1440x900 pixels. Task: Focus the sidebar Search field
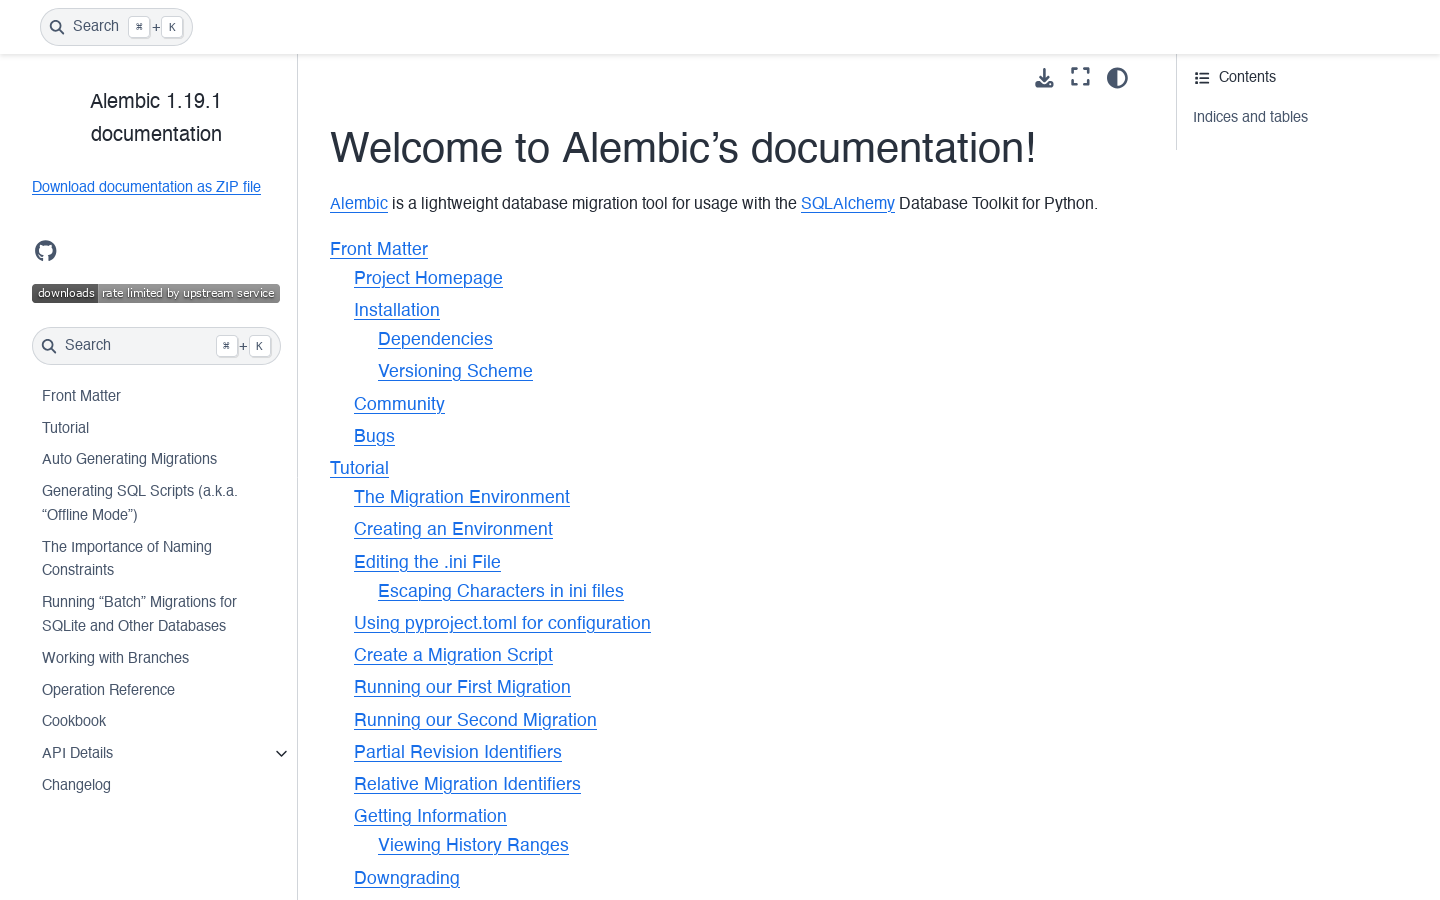click(x=156, y=346)
